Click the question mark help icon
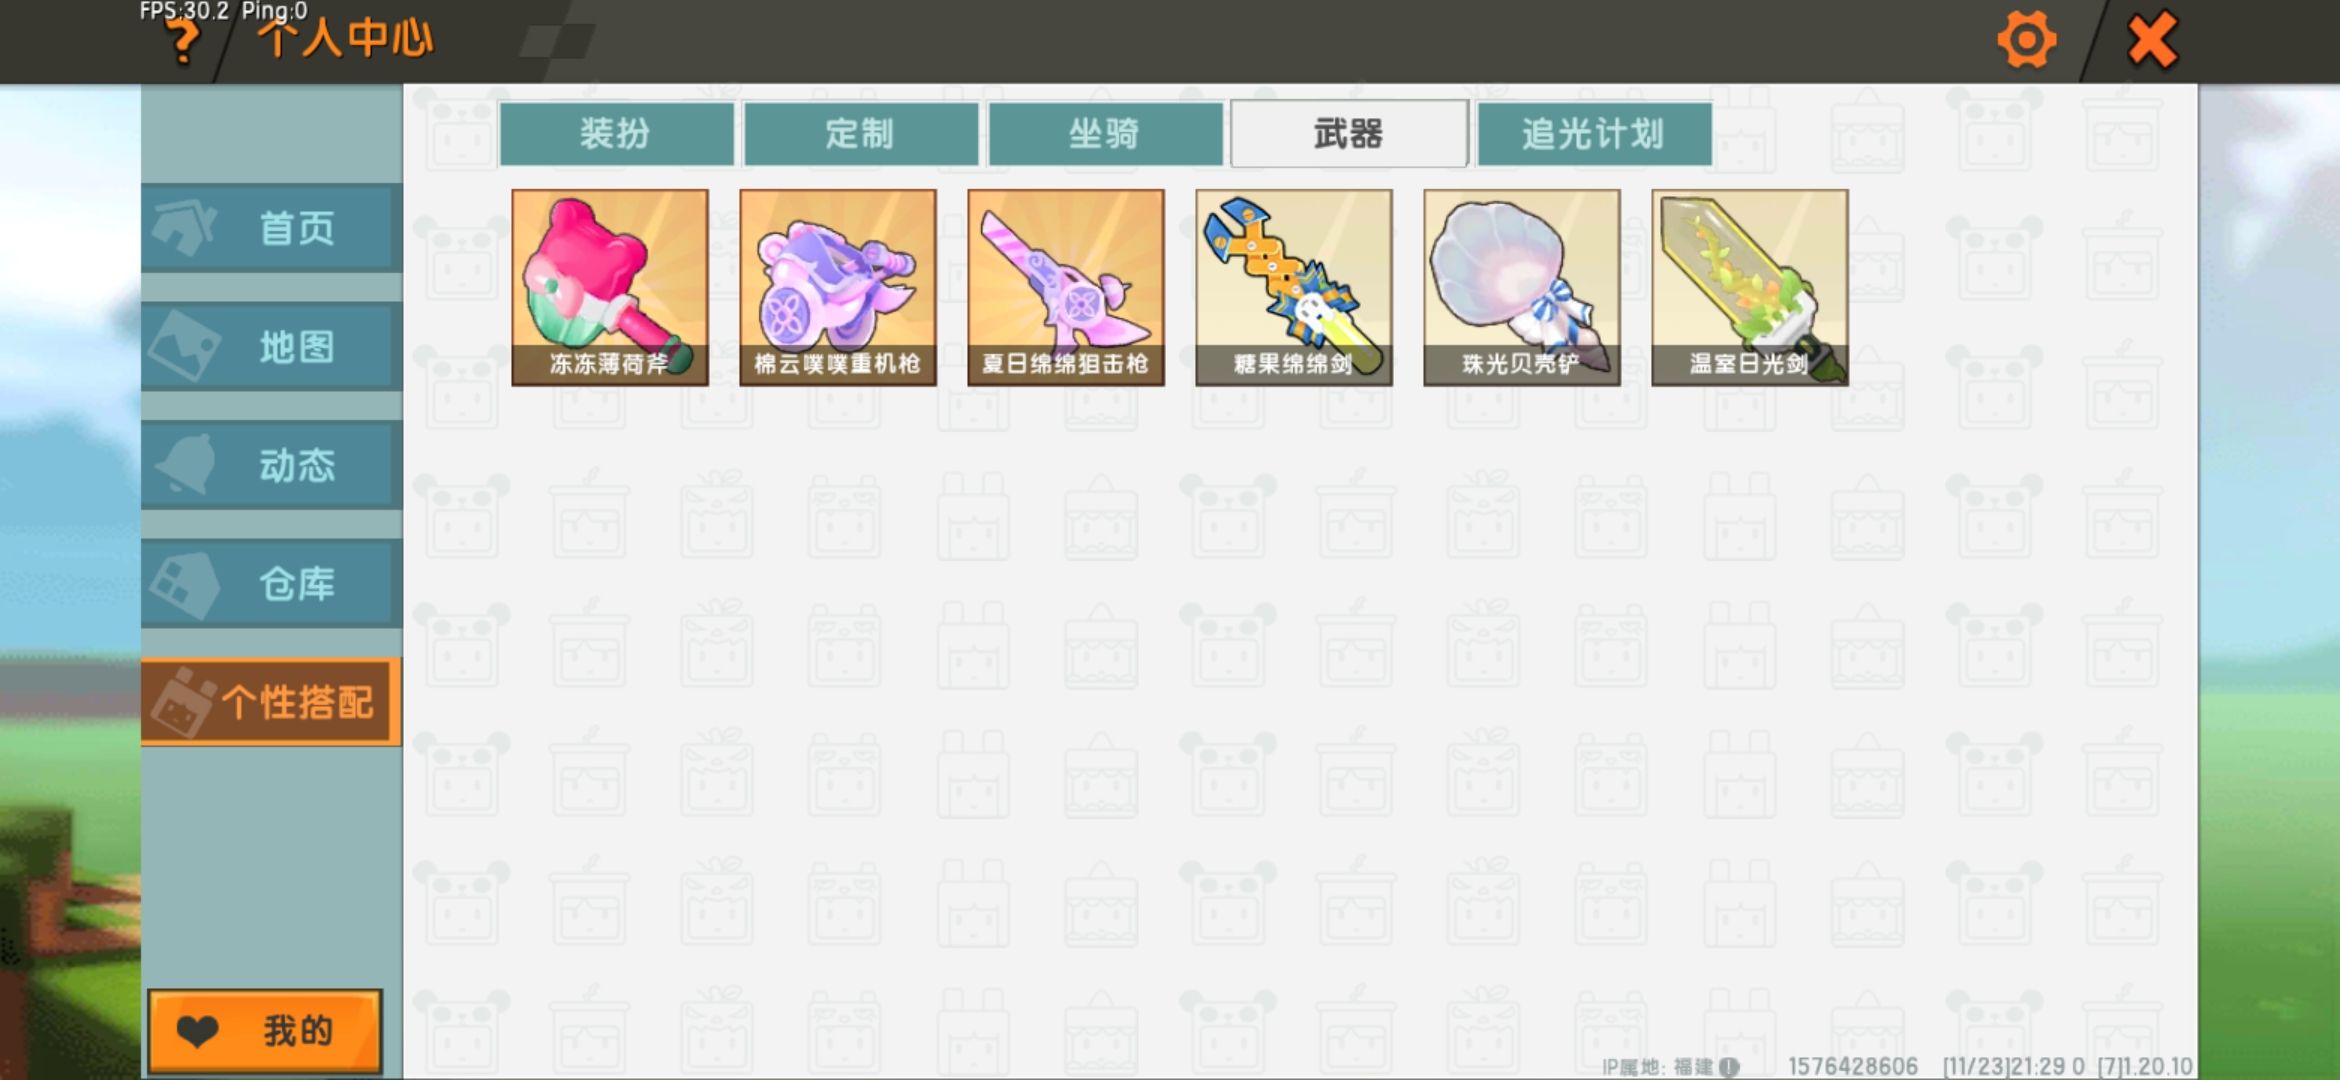Viewport: 2340px width, 1080px height. (x=183, y=42)
